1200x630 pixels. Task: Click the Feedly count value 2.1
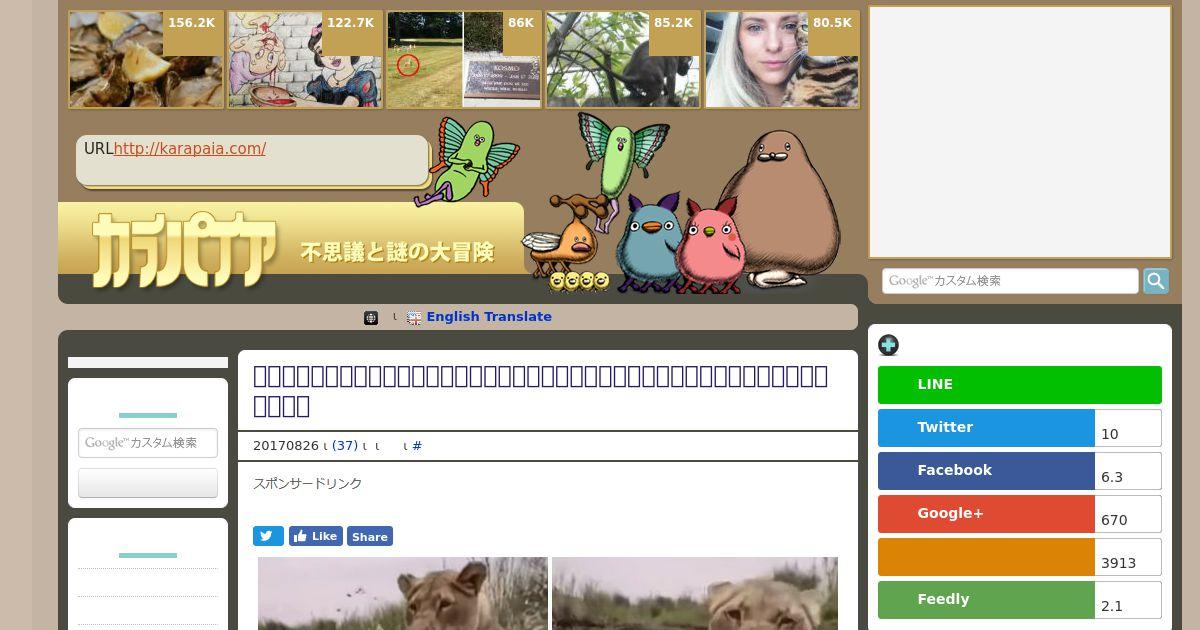click(1112, 606)
